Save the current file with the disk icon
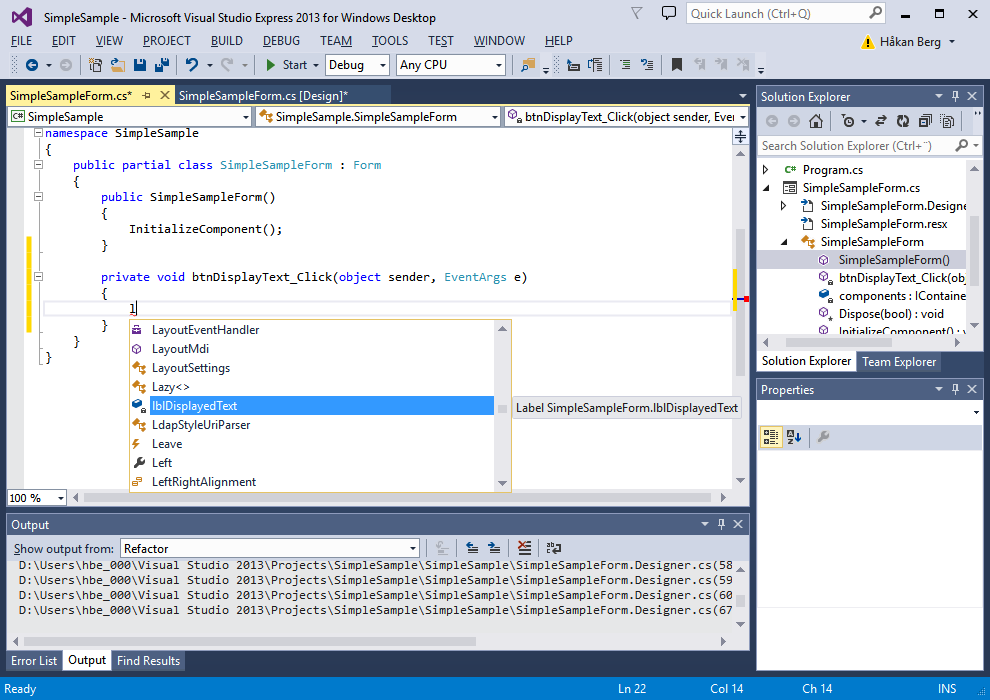The height and width of the screenshot is (700, 990). [140, 65]
